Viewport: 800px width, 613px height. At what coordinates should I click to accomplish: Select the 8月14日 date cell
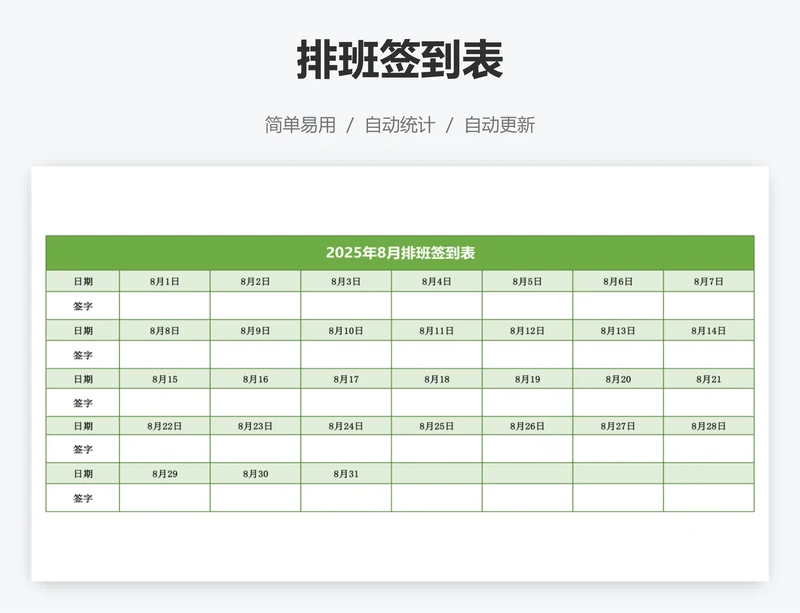click(708, 330)
